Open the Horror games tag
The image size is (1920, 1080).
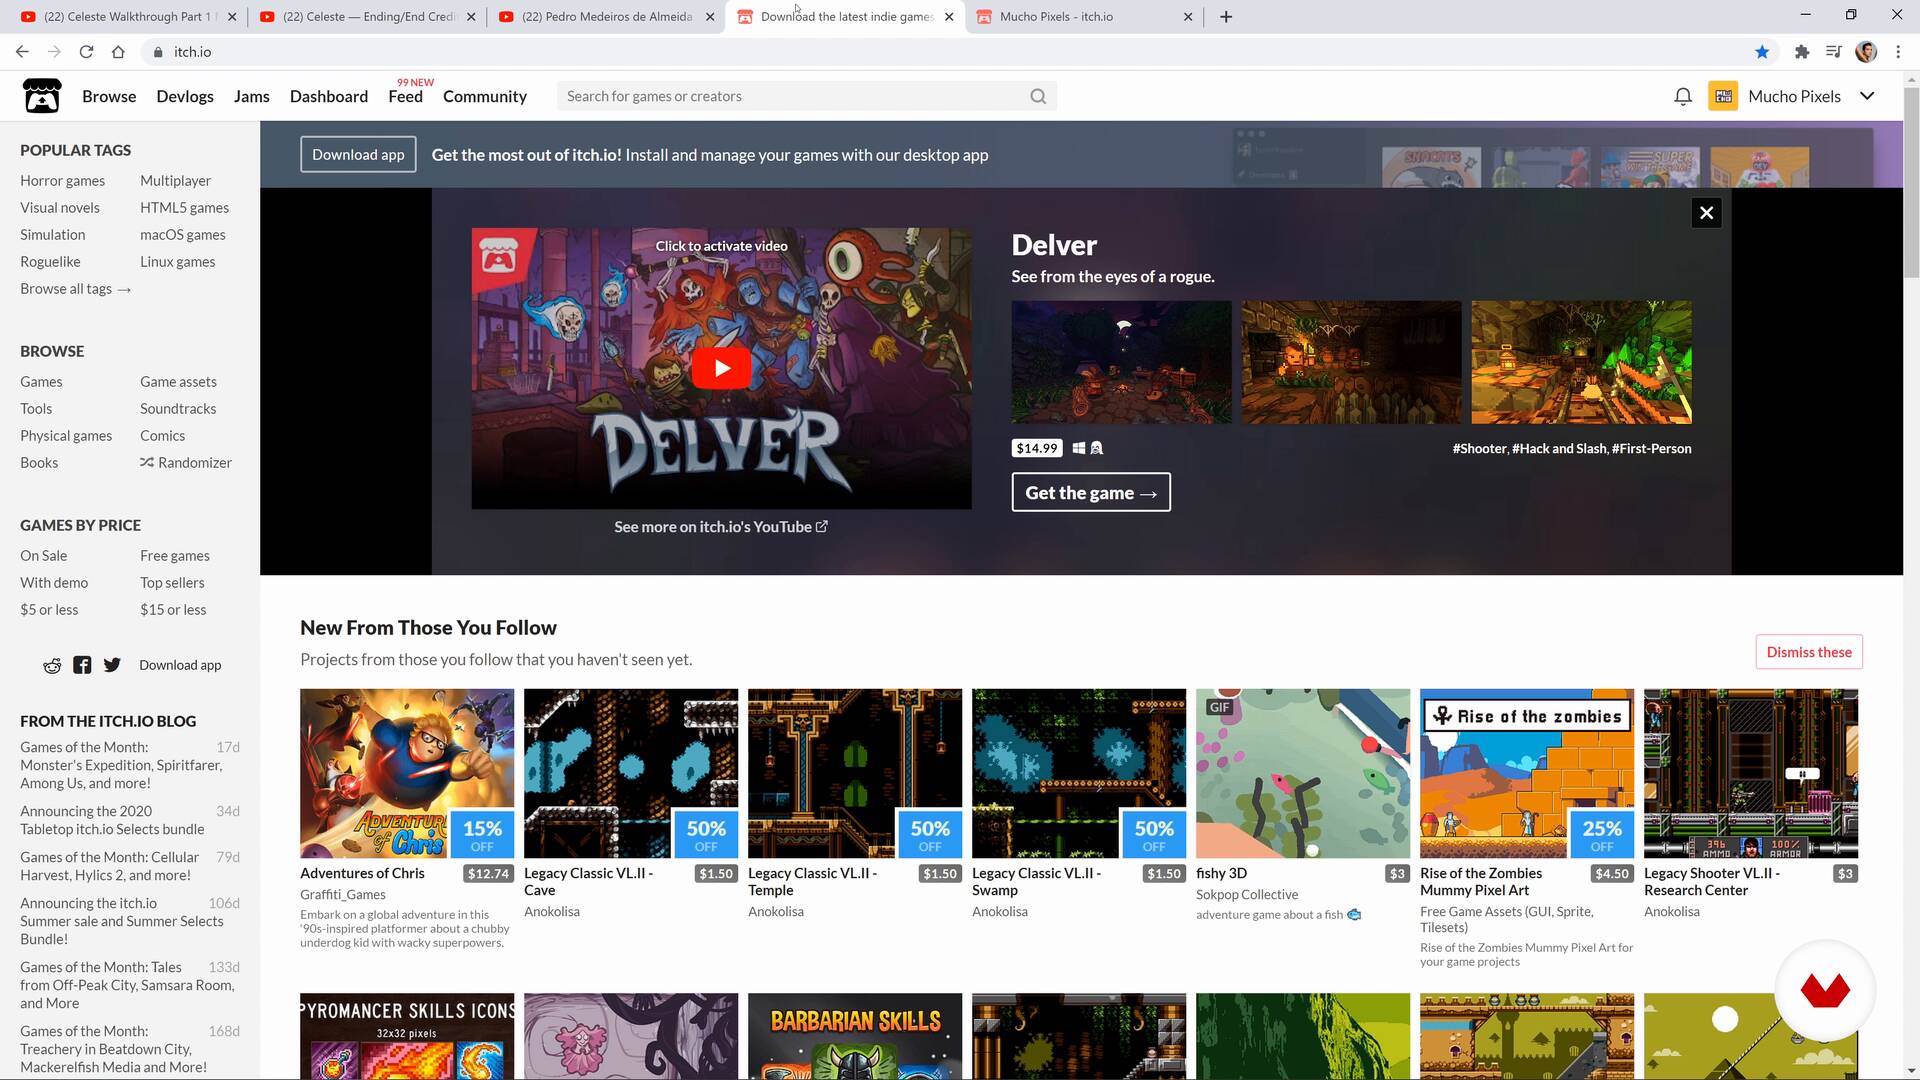62,180
